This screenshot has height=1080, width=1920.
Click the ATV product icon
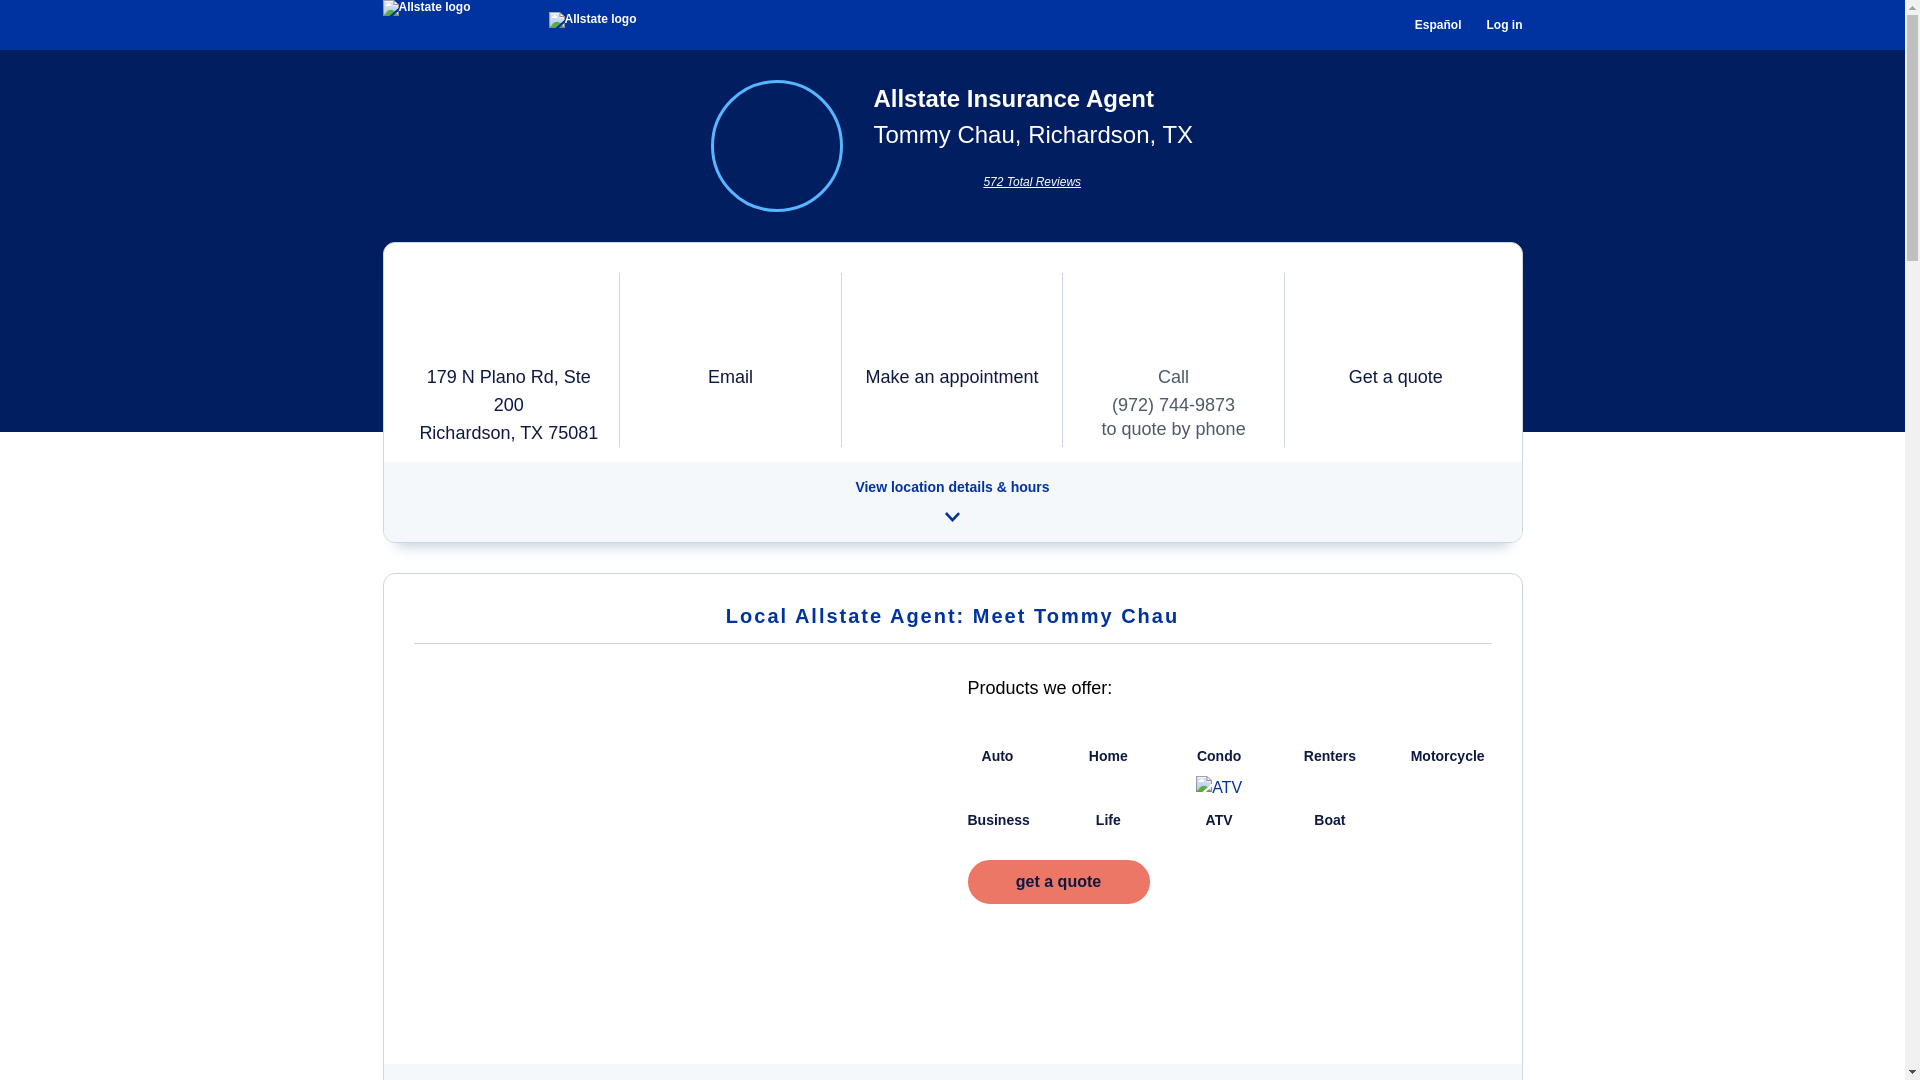point(1218,788)
